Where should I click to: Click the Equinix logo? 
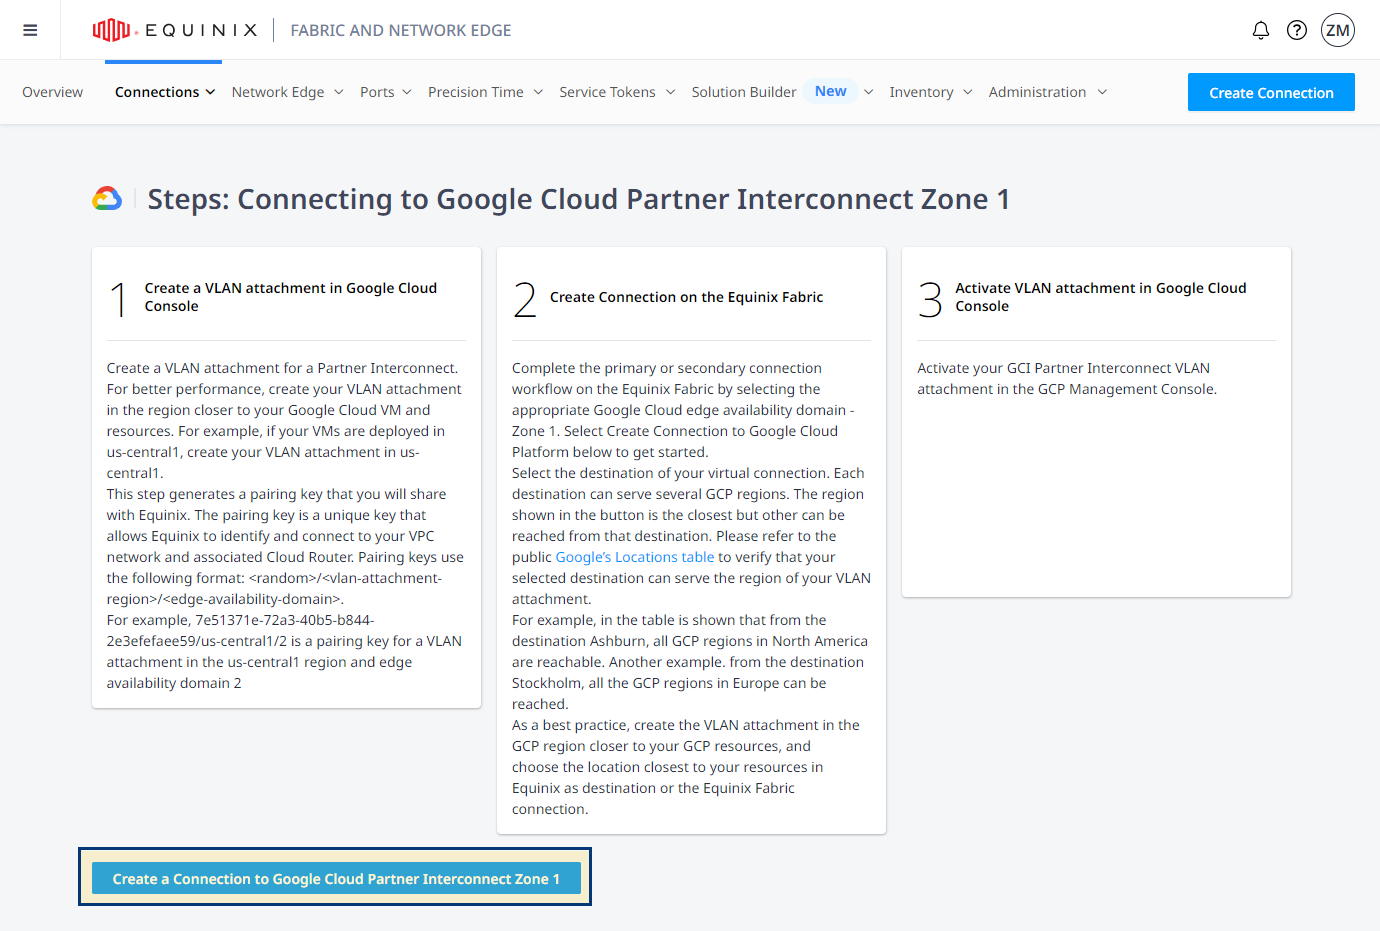point(175,30)
